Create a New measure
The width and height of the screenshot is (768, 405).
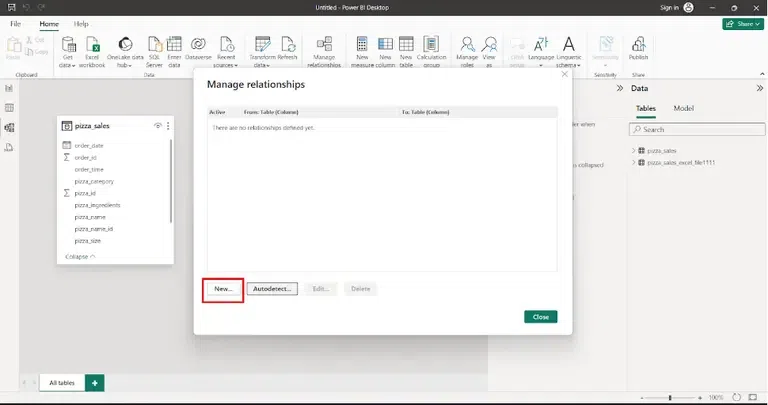[362, 51]
